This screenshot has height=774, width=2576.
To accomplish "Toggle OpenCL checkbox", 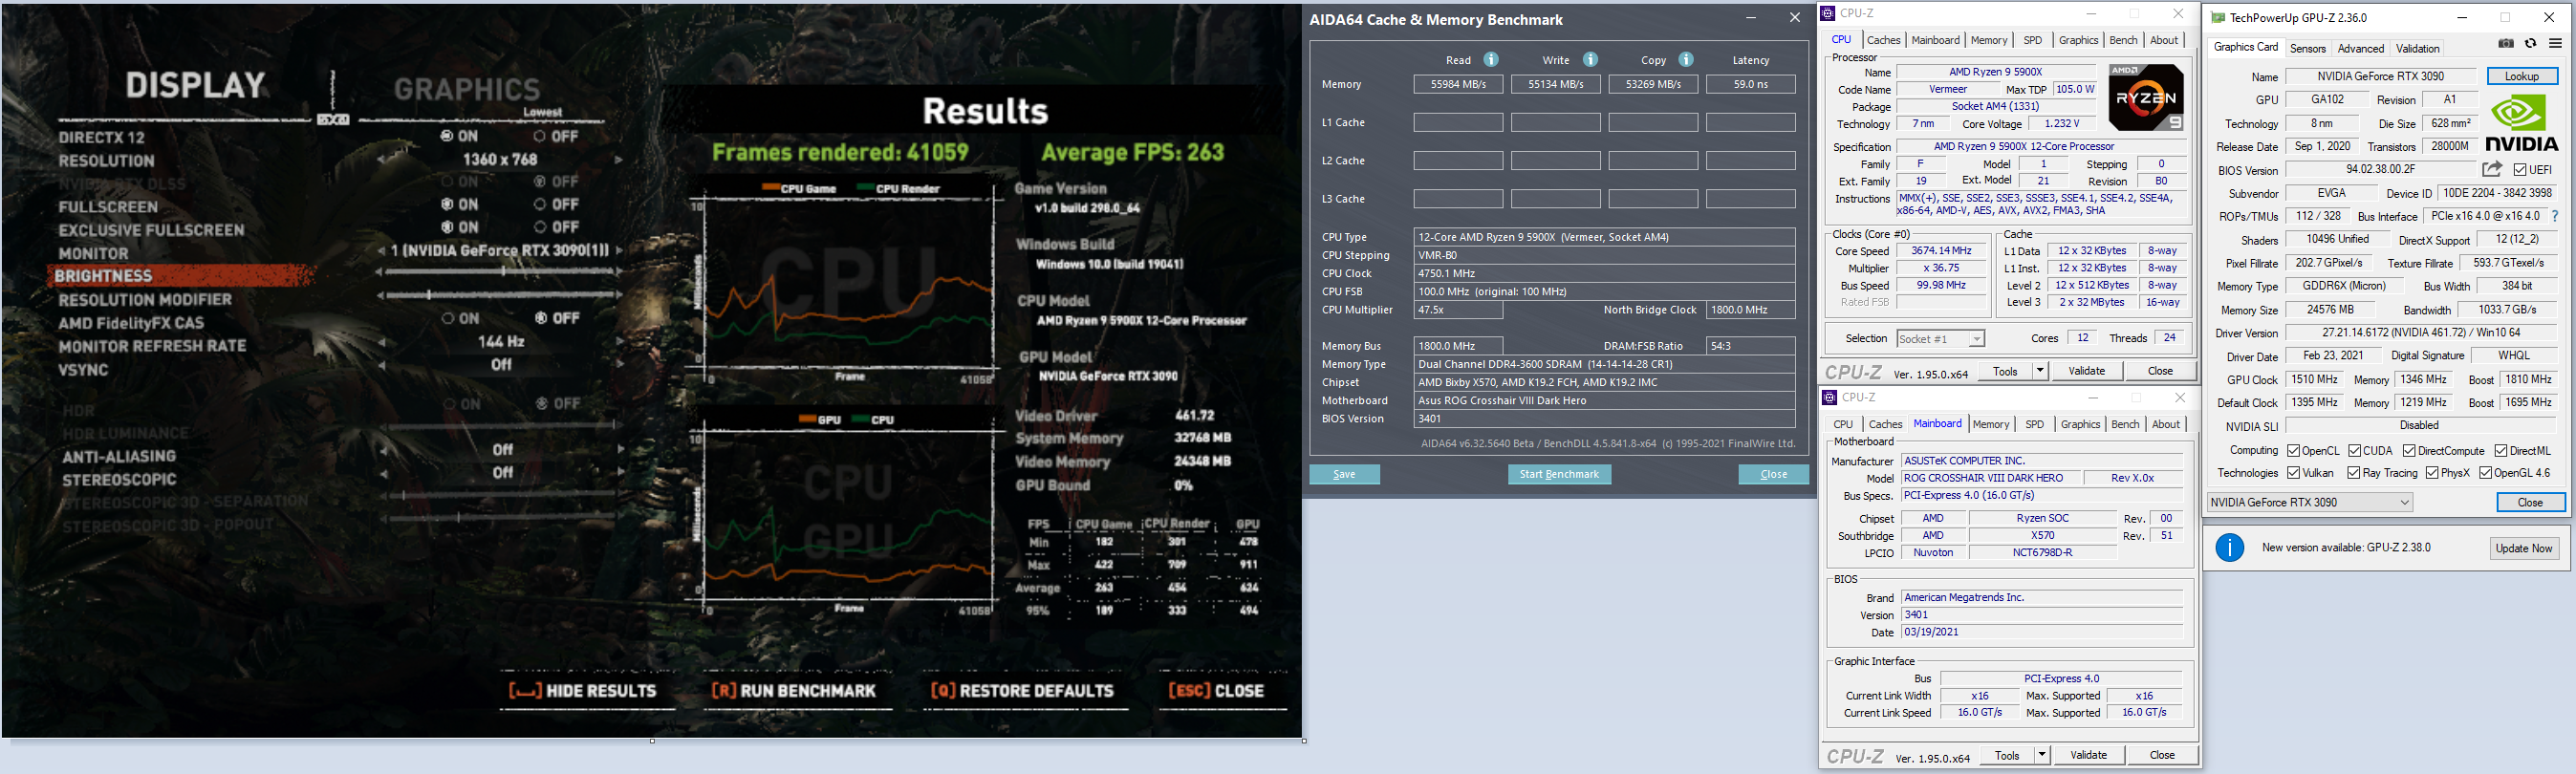I will 2294,450.
